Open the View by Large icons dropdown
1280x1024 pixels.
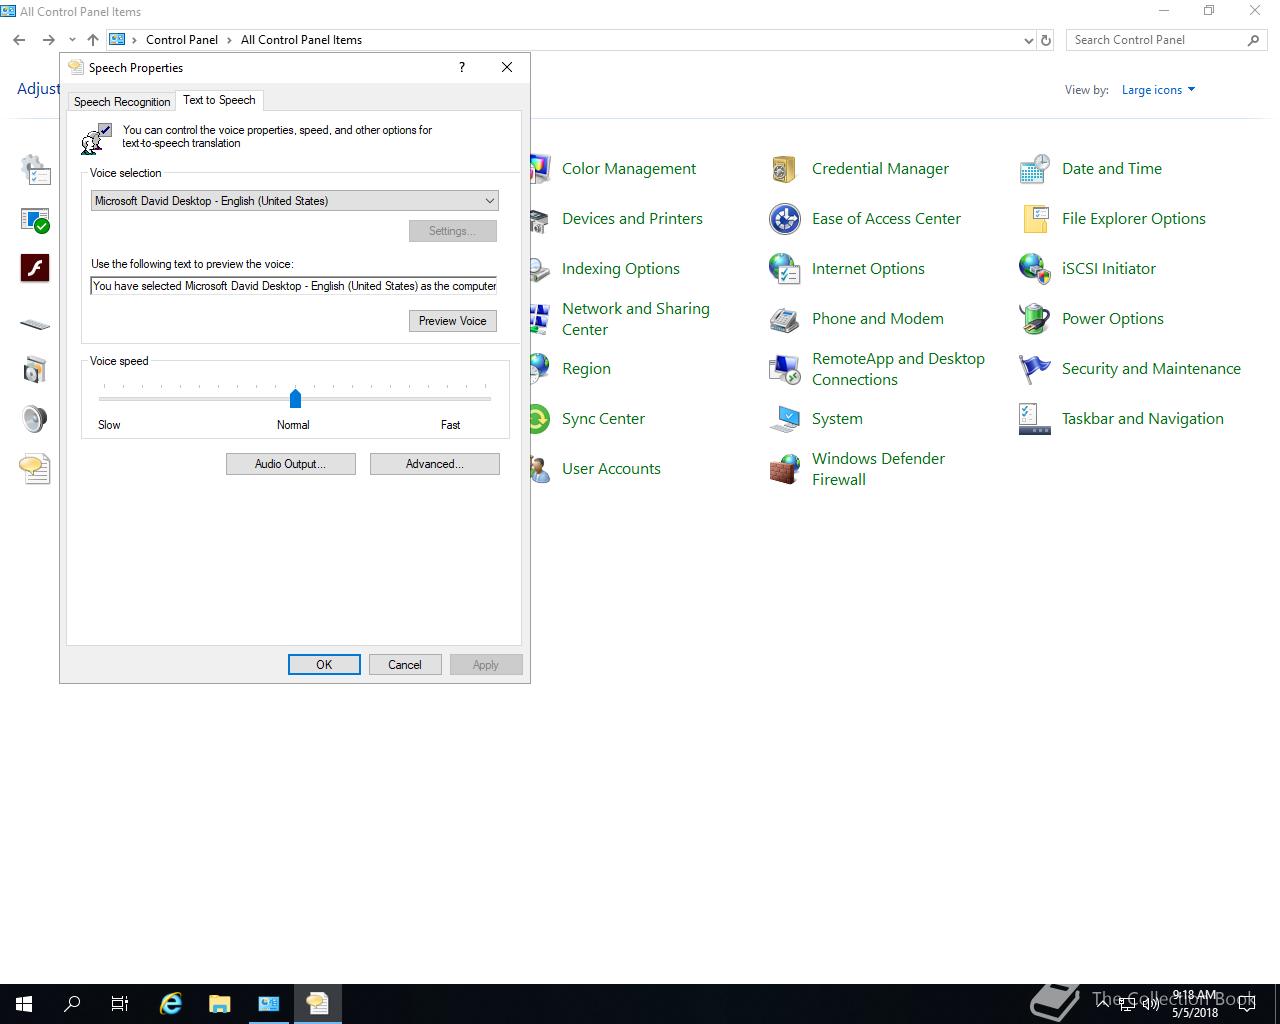pyautogui.click(x=1158, y=90)
